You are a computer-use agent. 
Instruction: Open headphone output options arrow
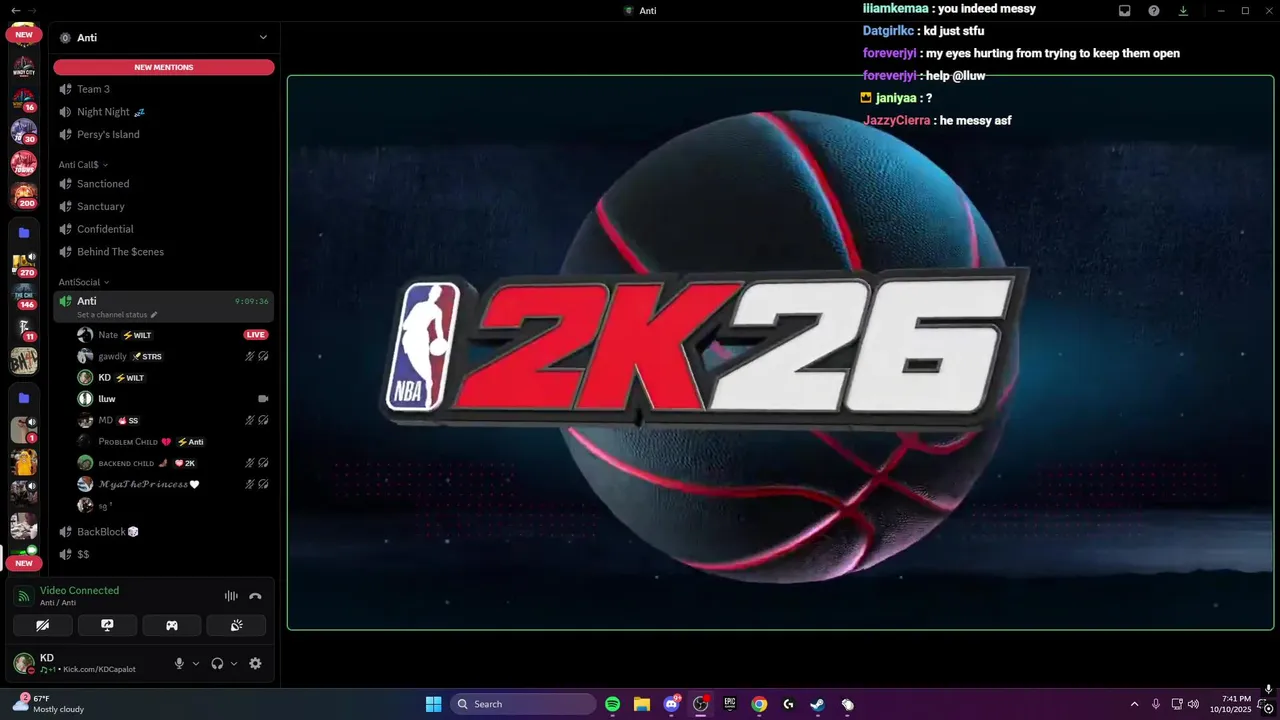234,663
